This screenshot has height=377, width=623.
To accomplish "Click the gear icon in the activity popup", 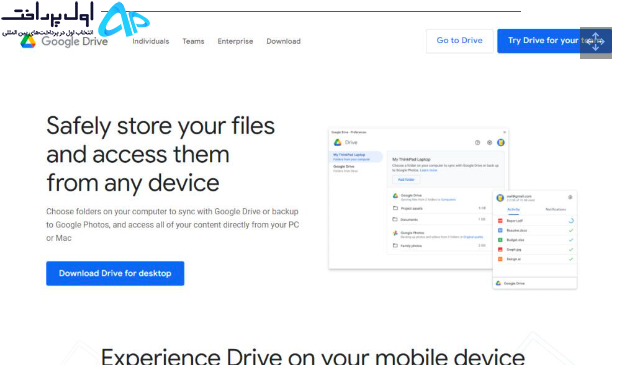I will [570, 197].
